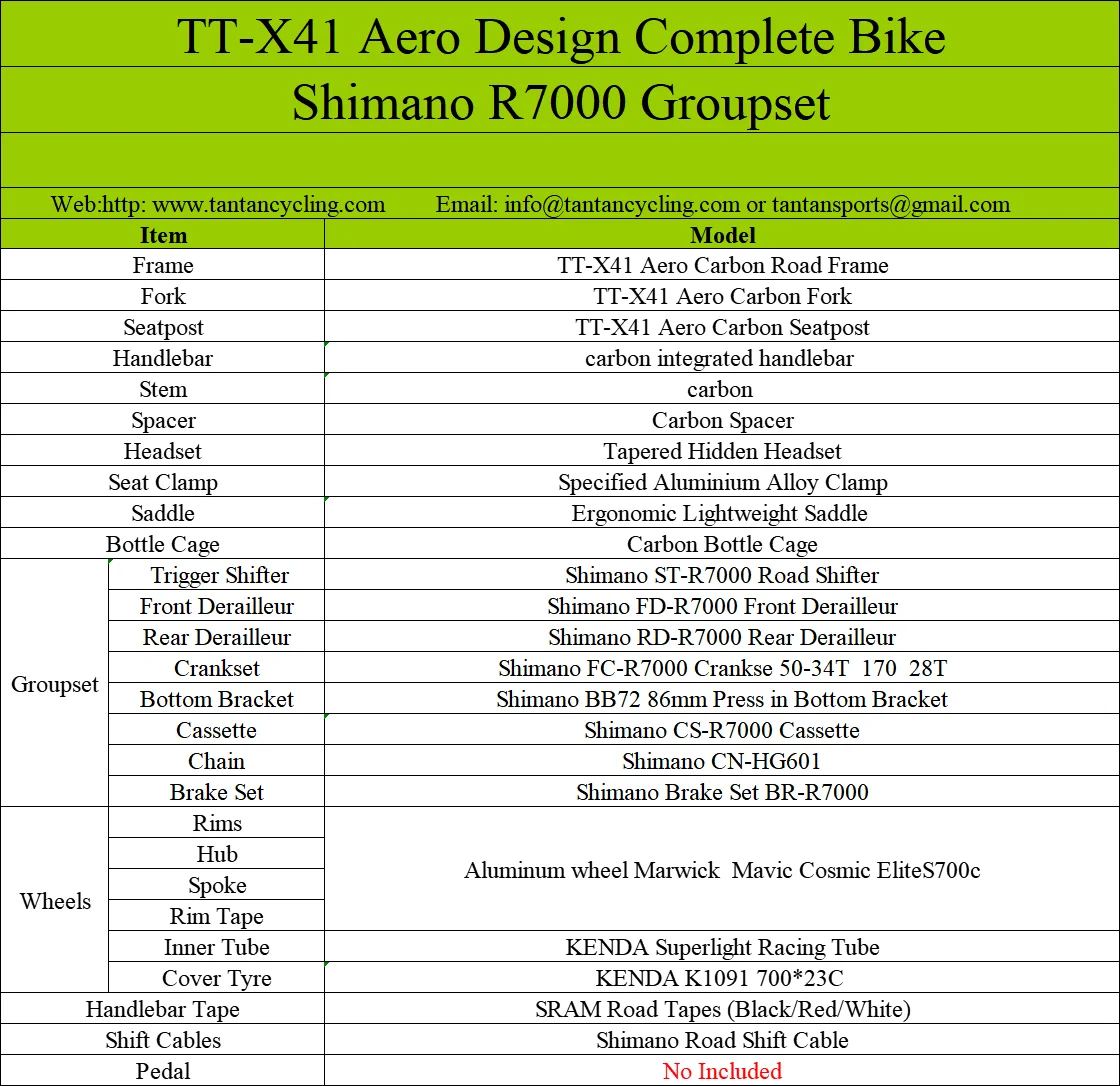Click the 'Rim Tape' item cell
Viewport: 1120px width, 1086px height.
[216, 915]
